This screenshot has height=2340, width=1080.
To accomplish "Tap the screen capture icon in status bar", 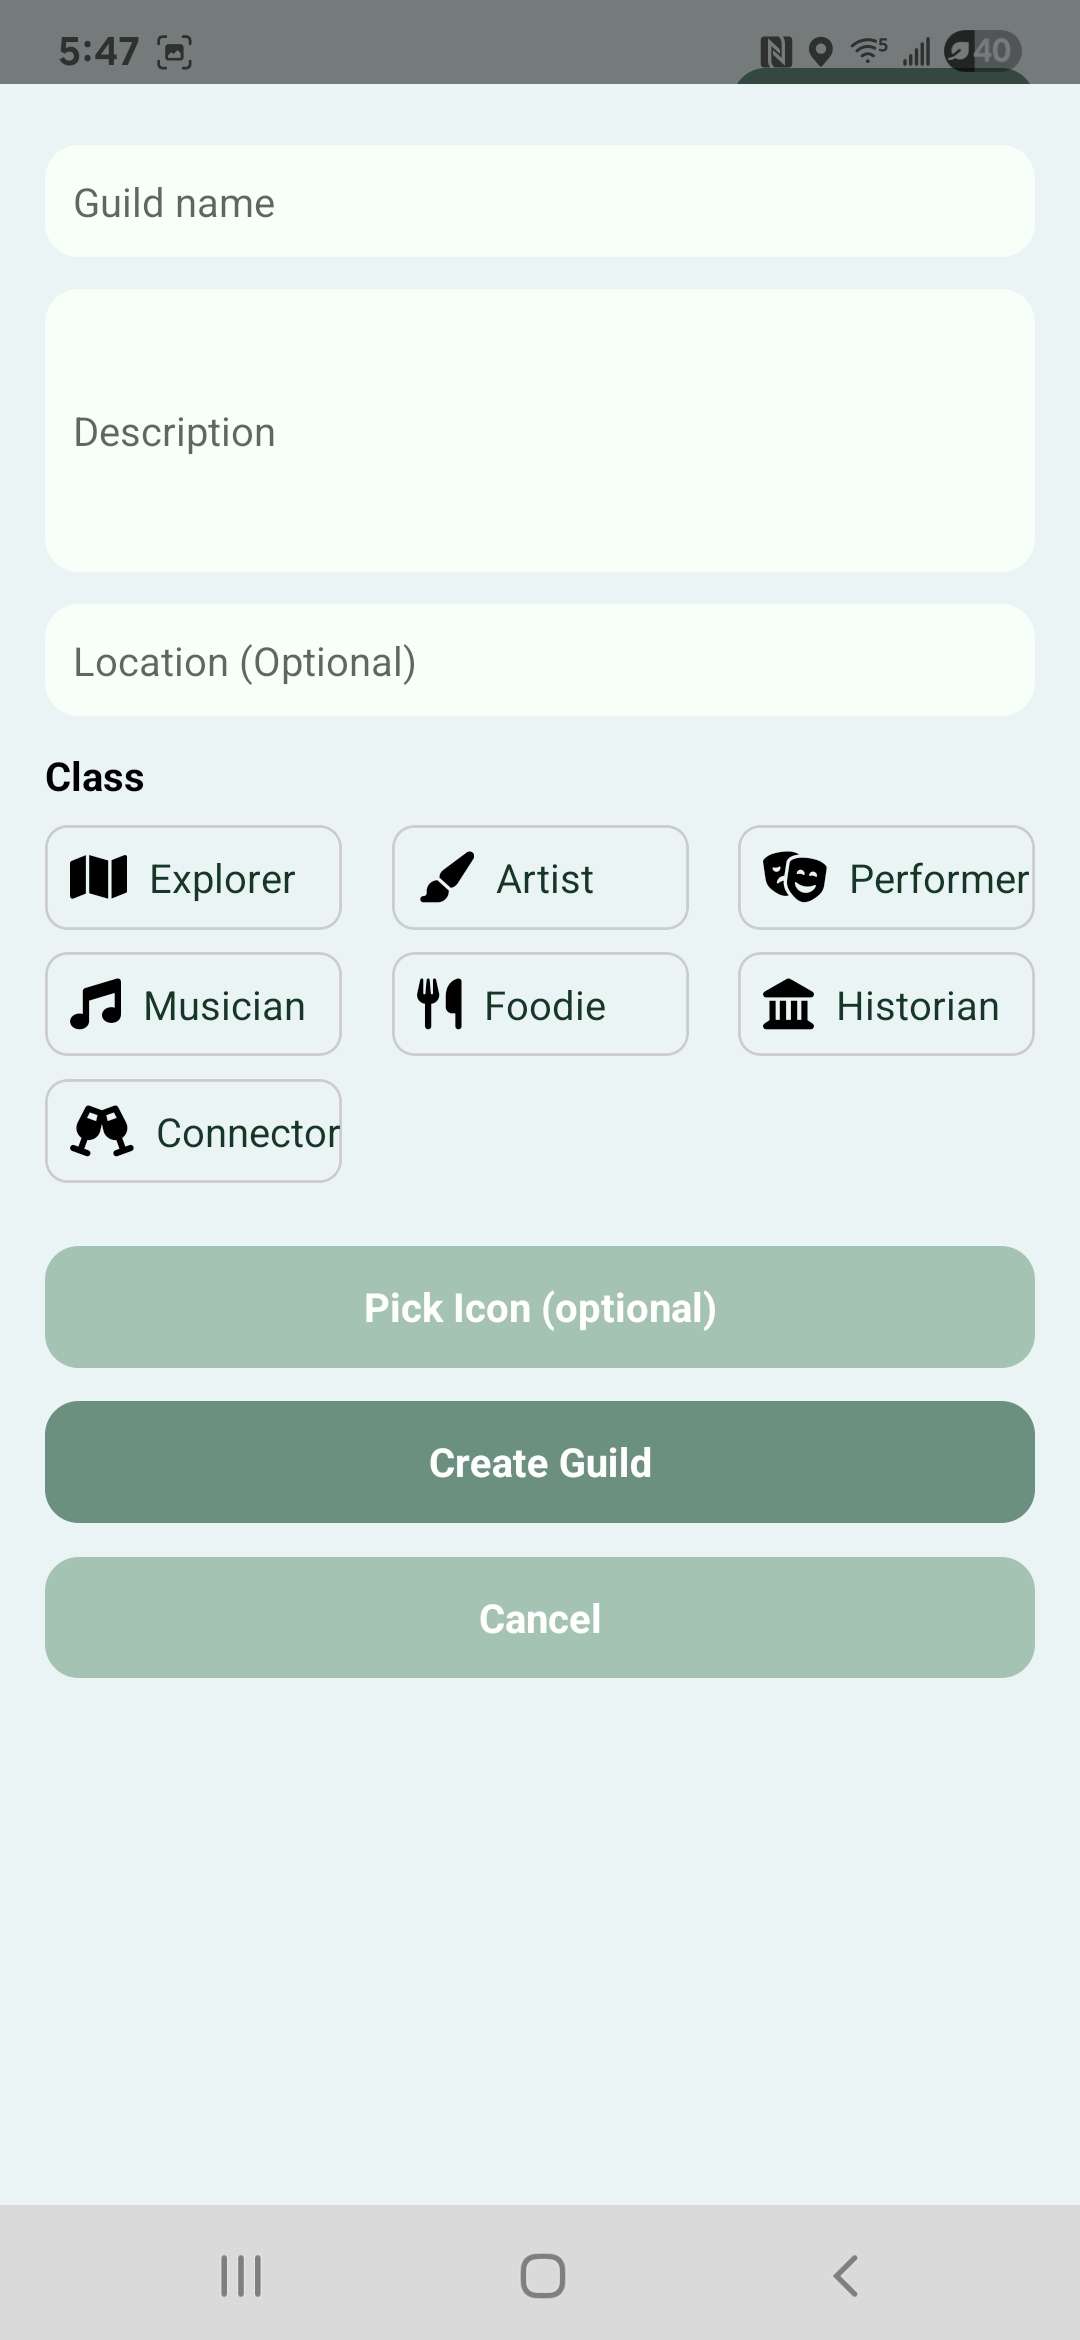I will pos(175,52).
